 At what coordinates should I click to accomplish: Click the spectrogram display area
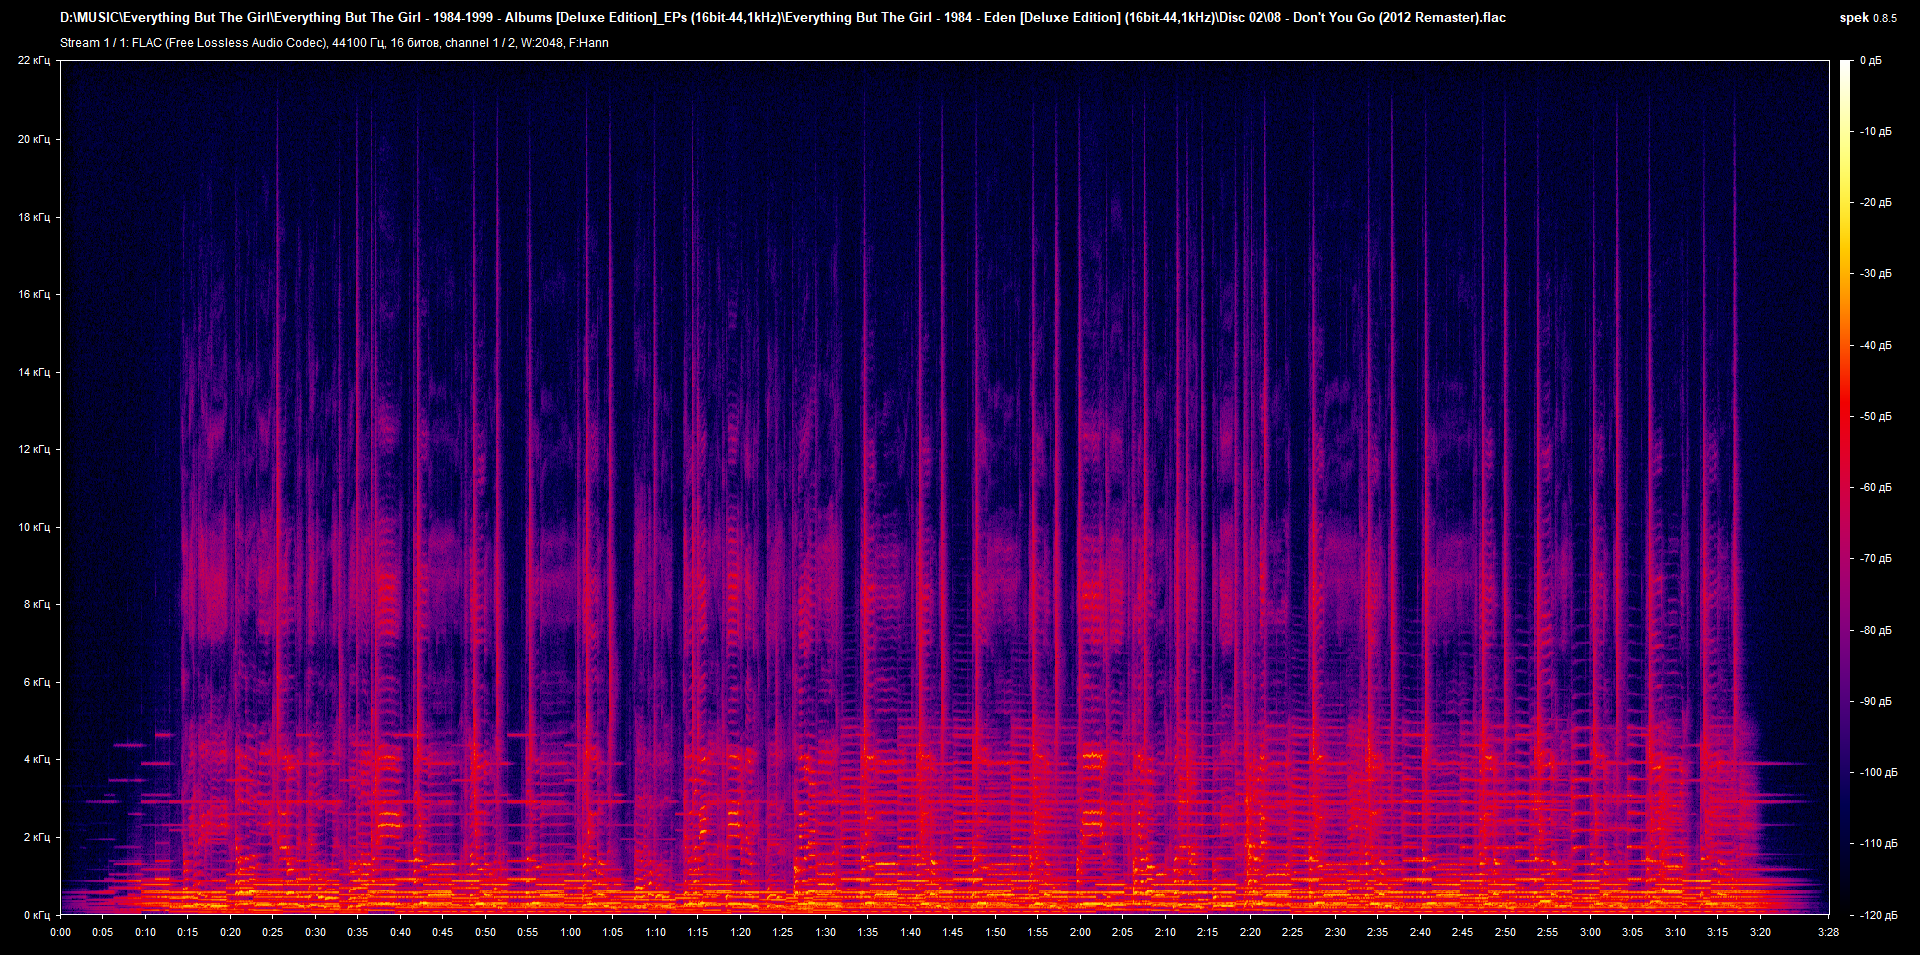[945, 487]
